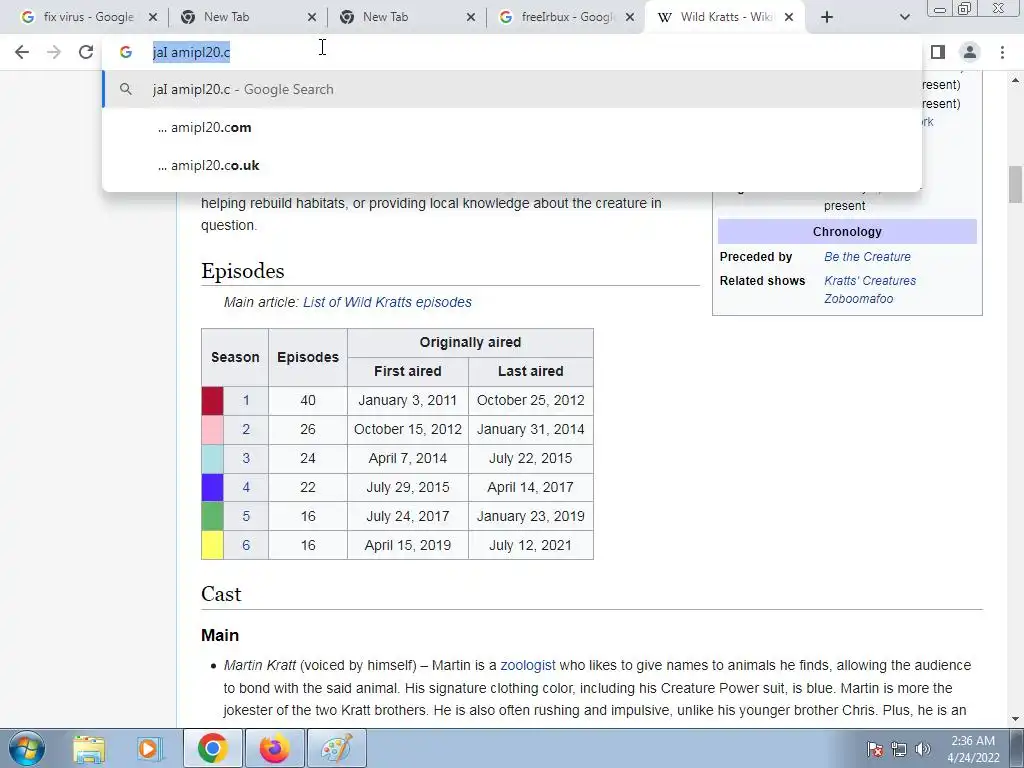Open the 'Zoboomafoo' link
The image size is (1024, 768).
858,299
